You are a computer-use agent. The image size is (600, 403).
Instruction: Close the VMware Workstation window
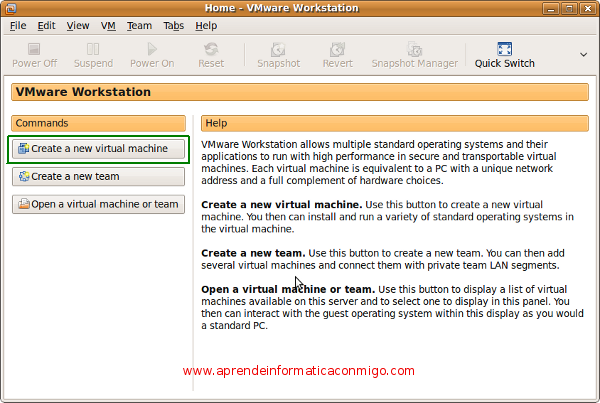pos(587,8)
